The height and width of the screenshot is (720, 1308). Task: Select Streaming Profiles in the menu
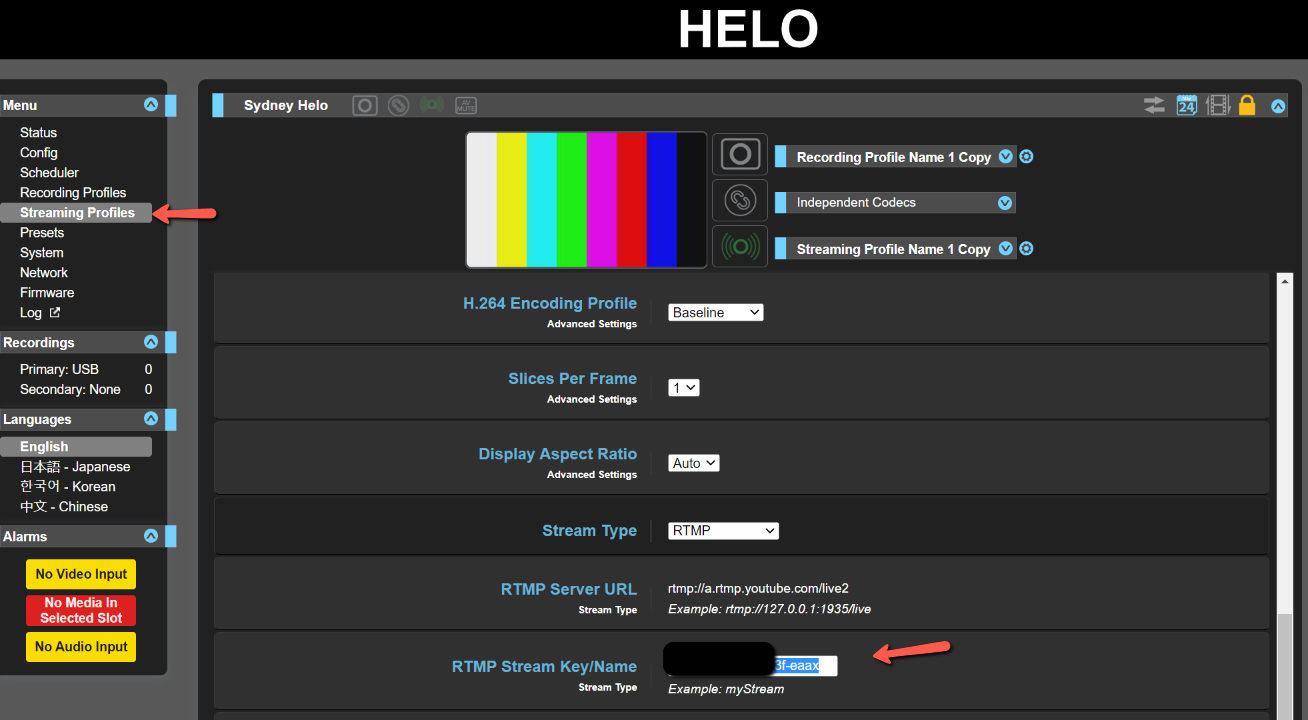76,212
